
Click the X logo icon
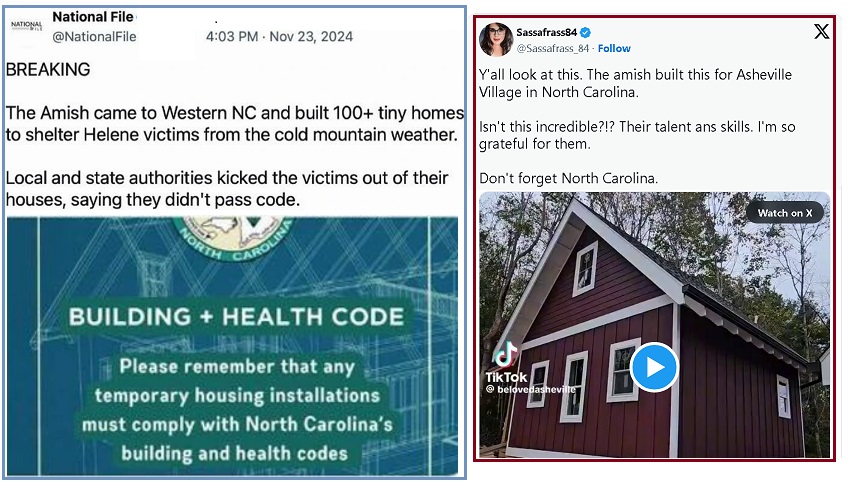(x=821, y=32)
